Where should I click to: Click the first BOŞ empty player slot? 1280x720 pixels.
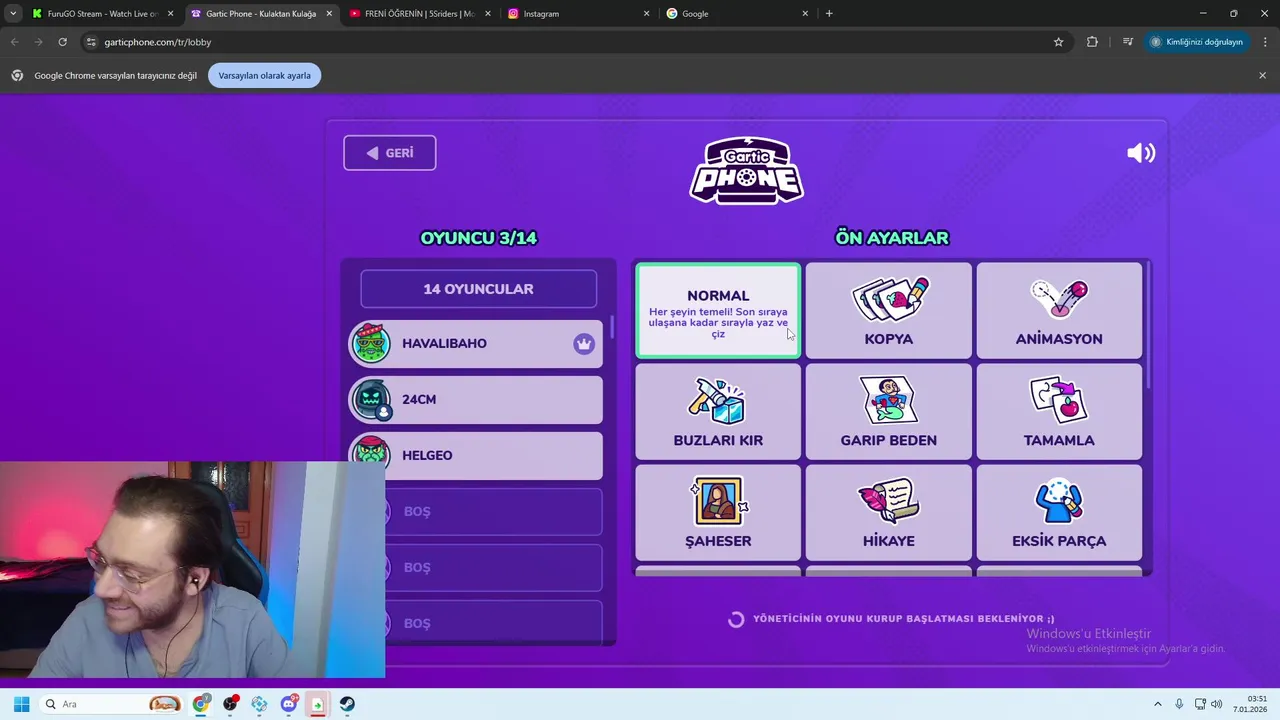[476, 511]
